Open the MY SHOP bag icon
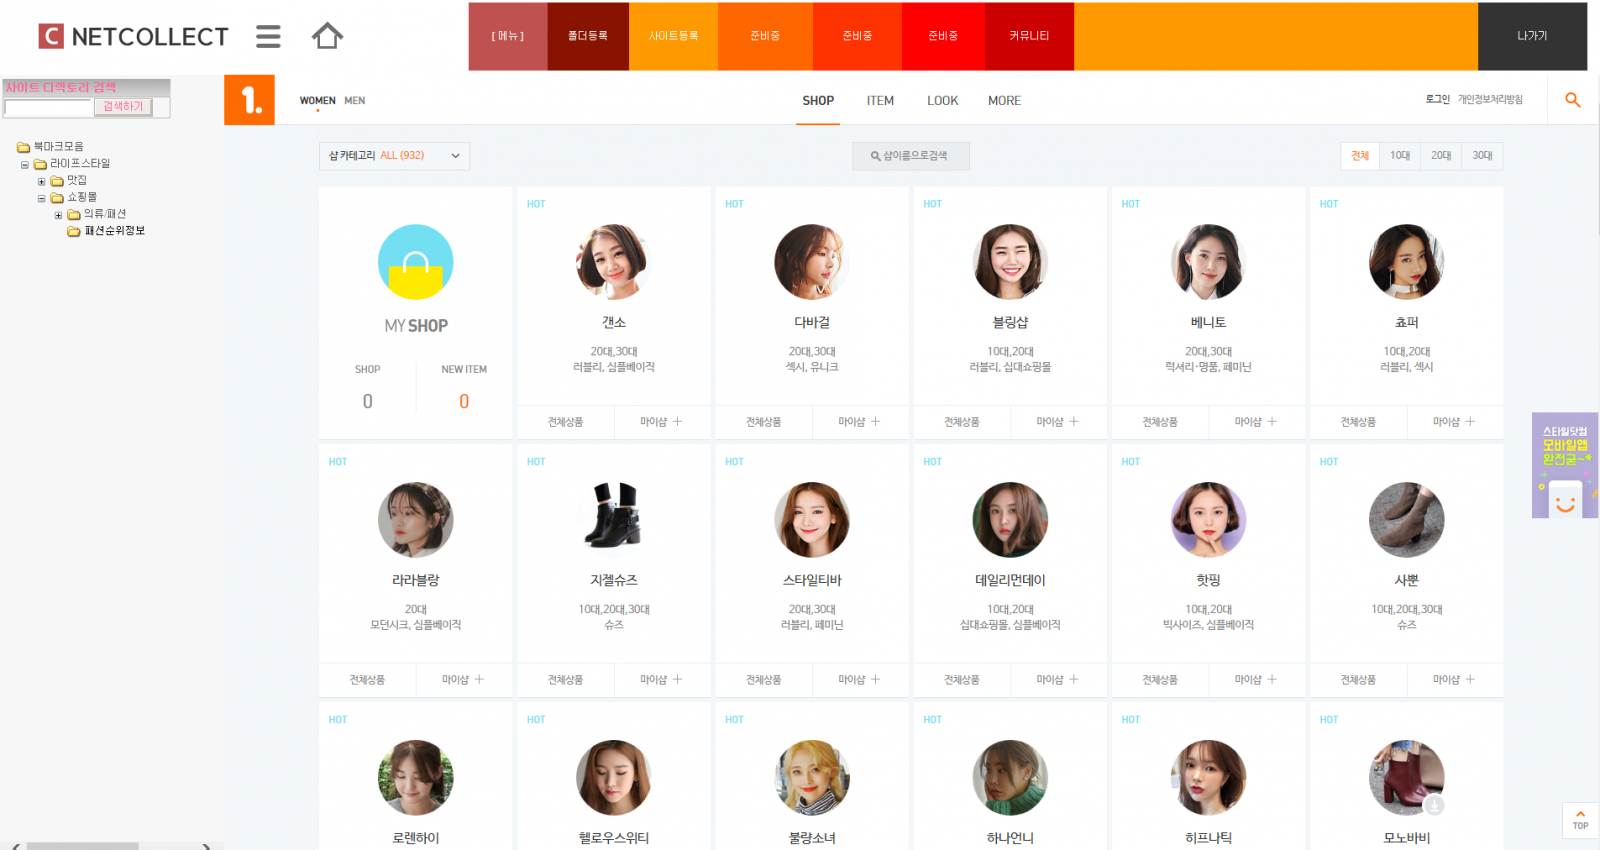Screen dimensions: 1600x850 click(x=416, y=262)
